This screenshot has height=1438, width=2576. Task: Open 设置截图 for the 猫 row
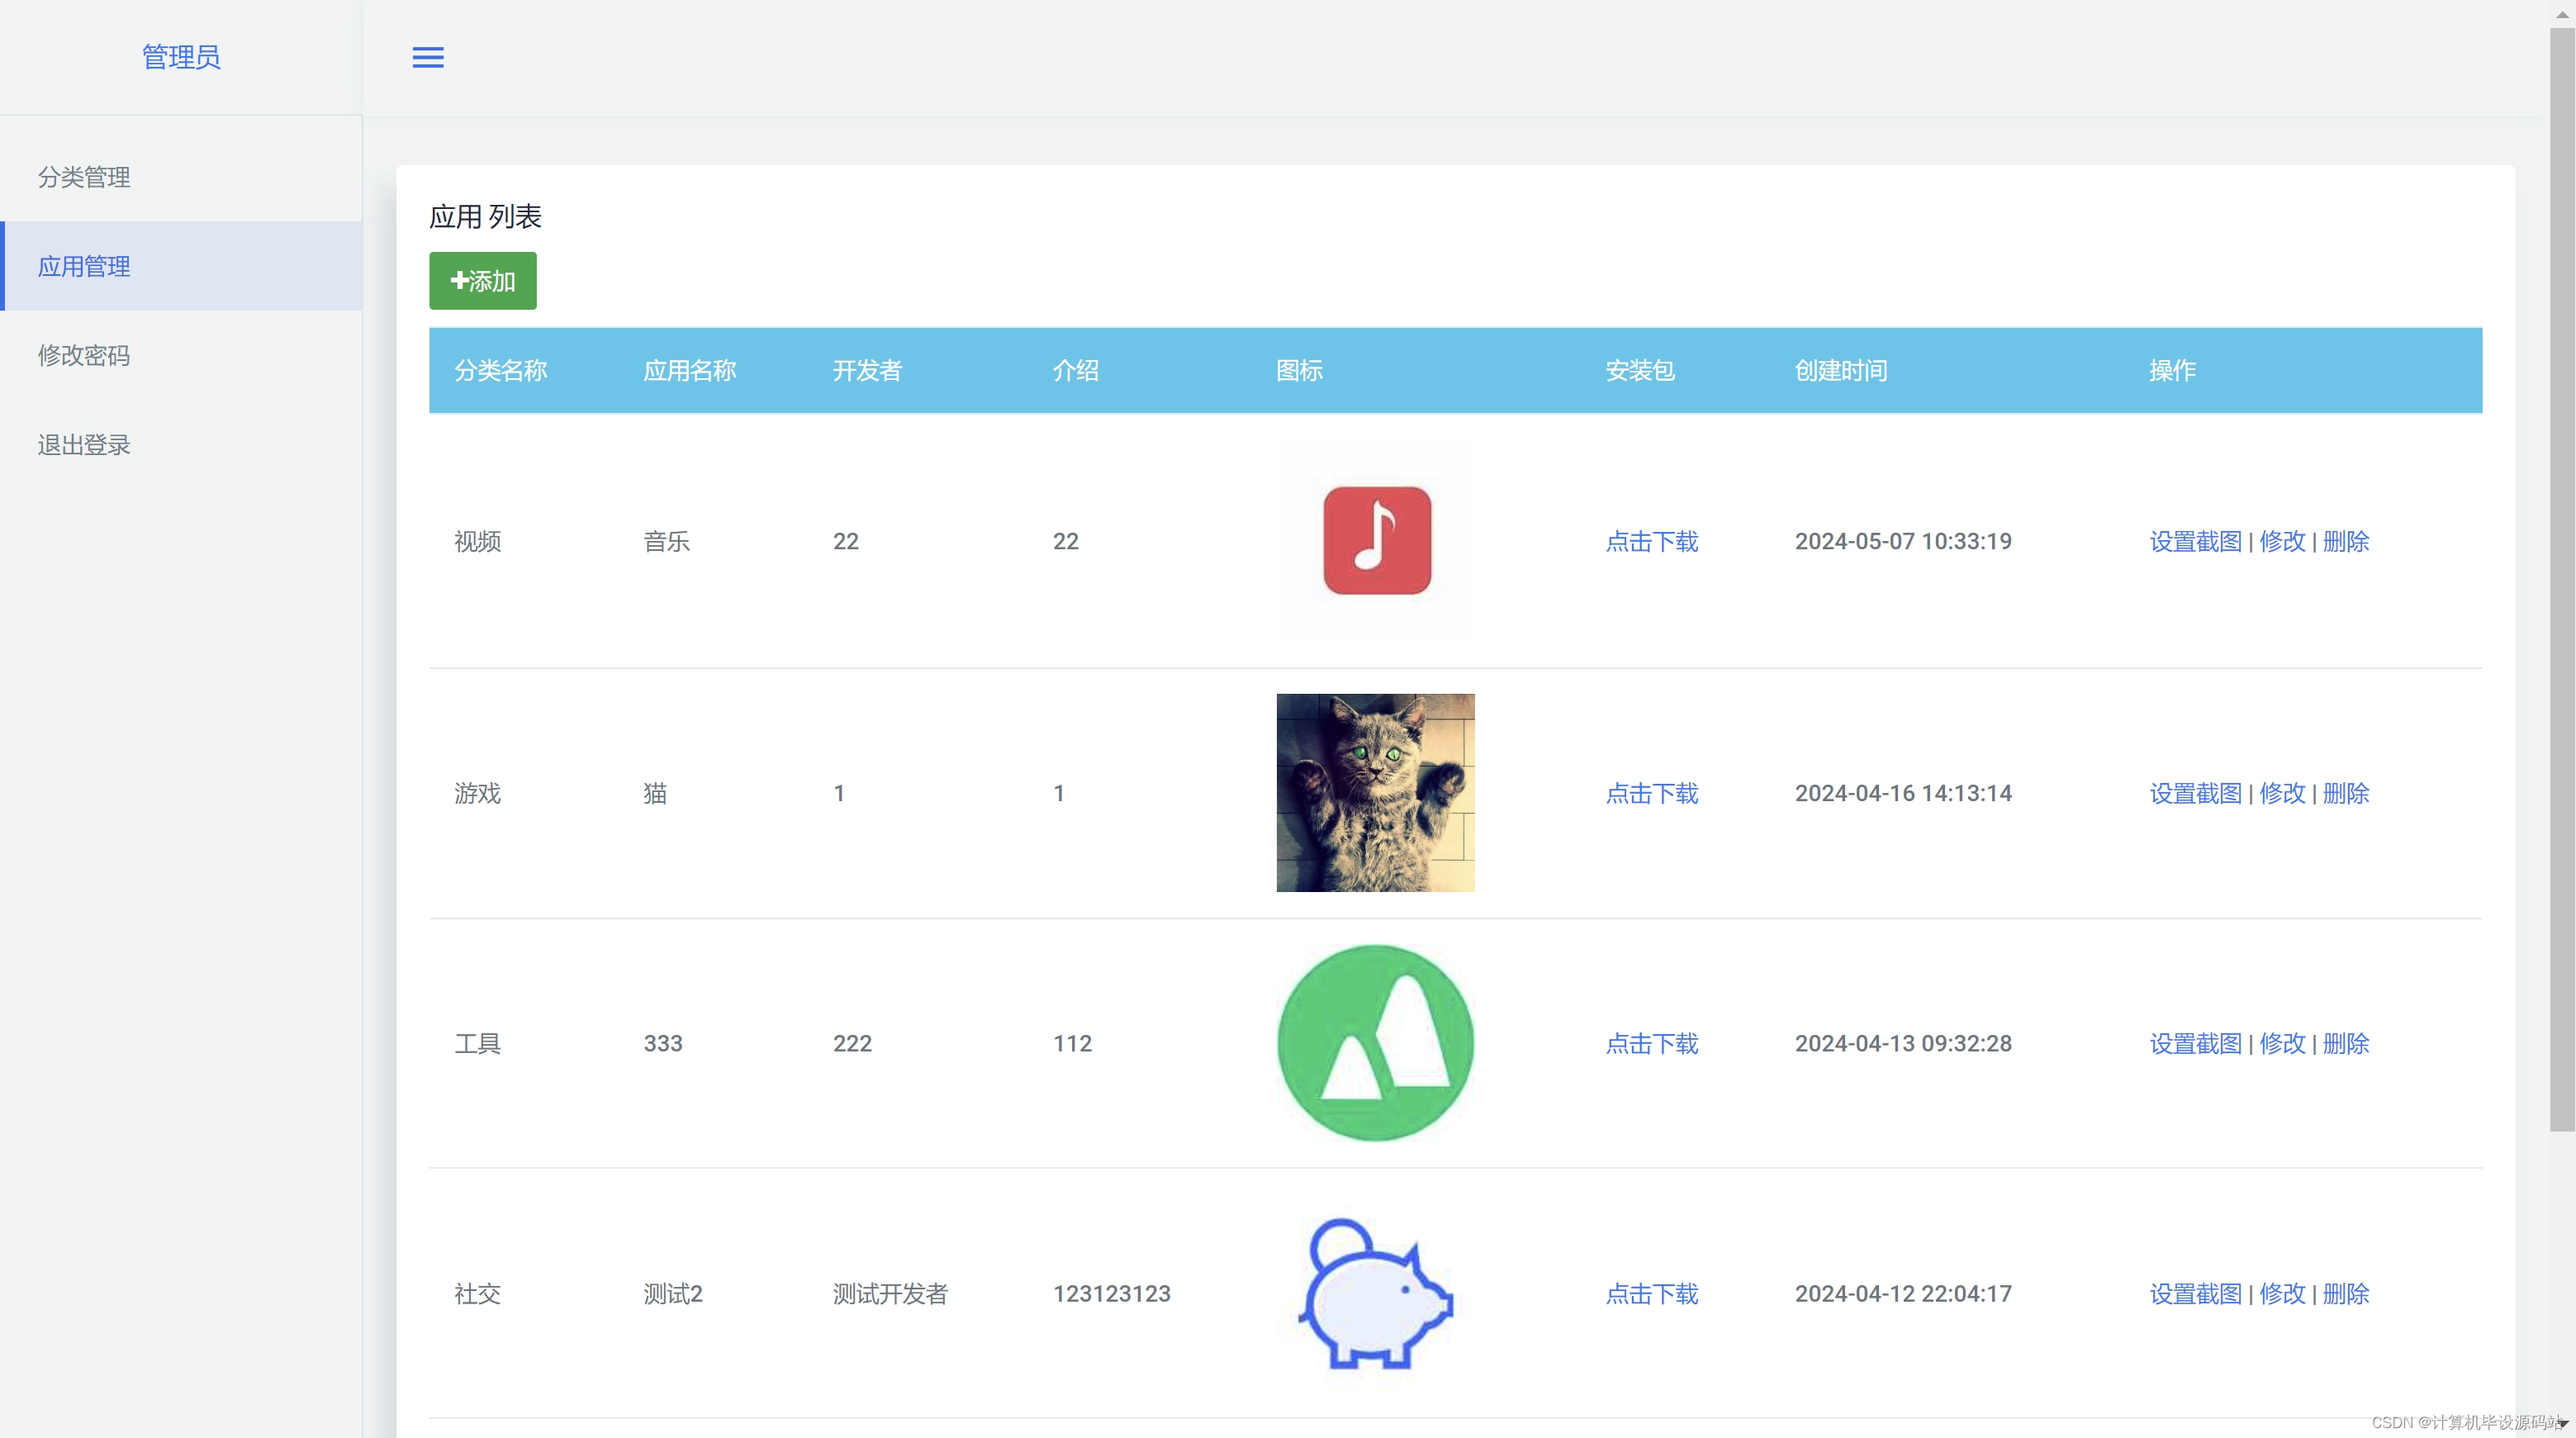click(x=2196, y=793)
